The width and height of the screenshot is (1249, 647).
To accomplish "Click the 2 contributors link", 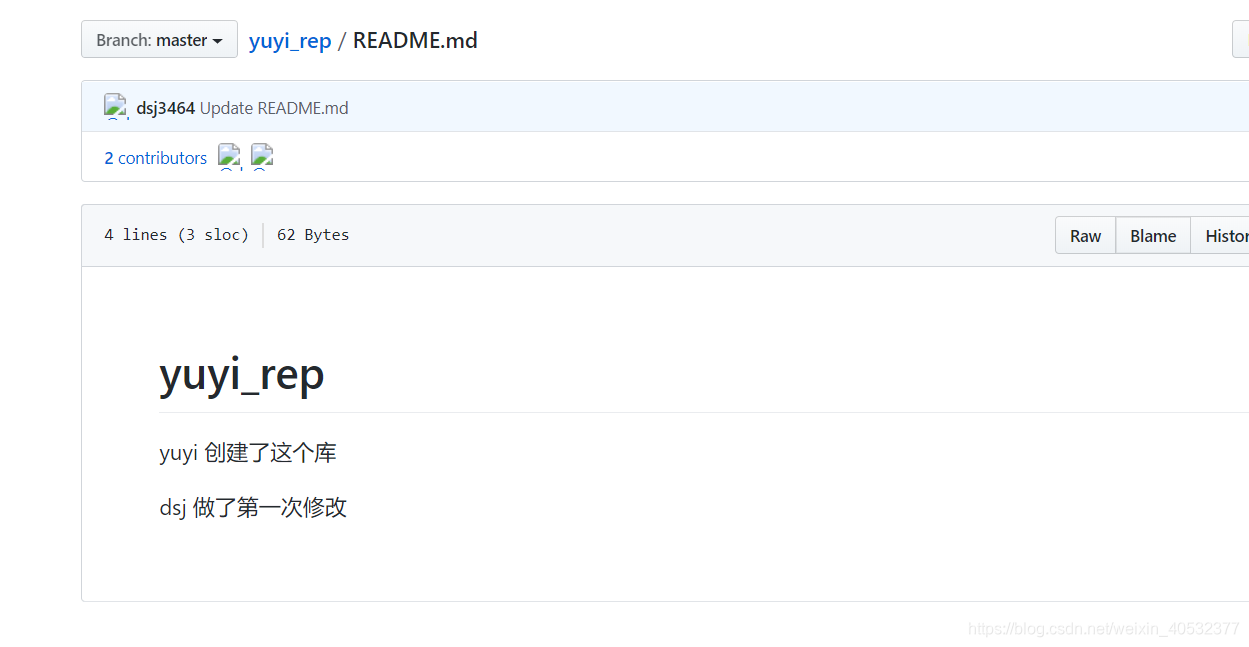I will (x=155, y=157).
